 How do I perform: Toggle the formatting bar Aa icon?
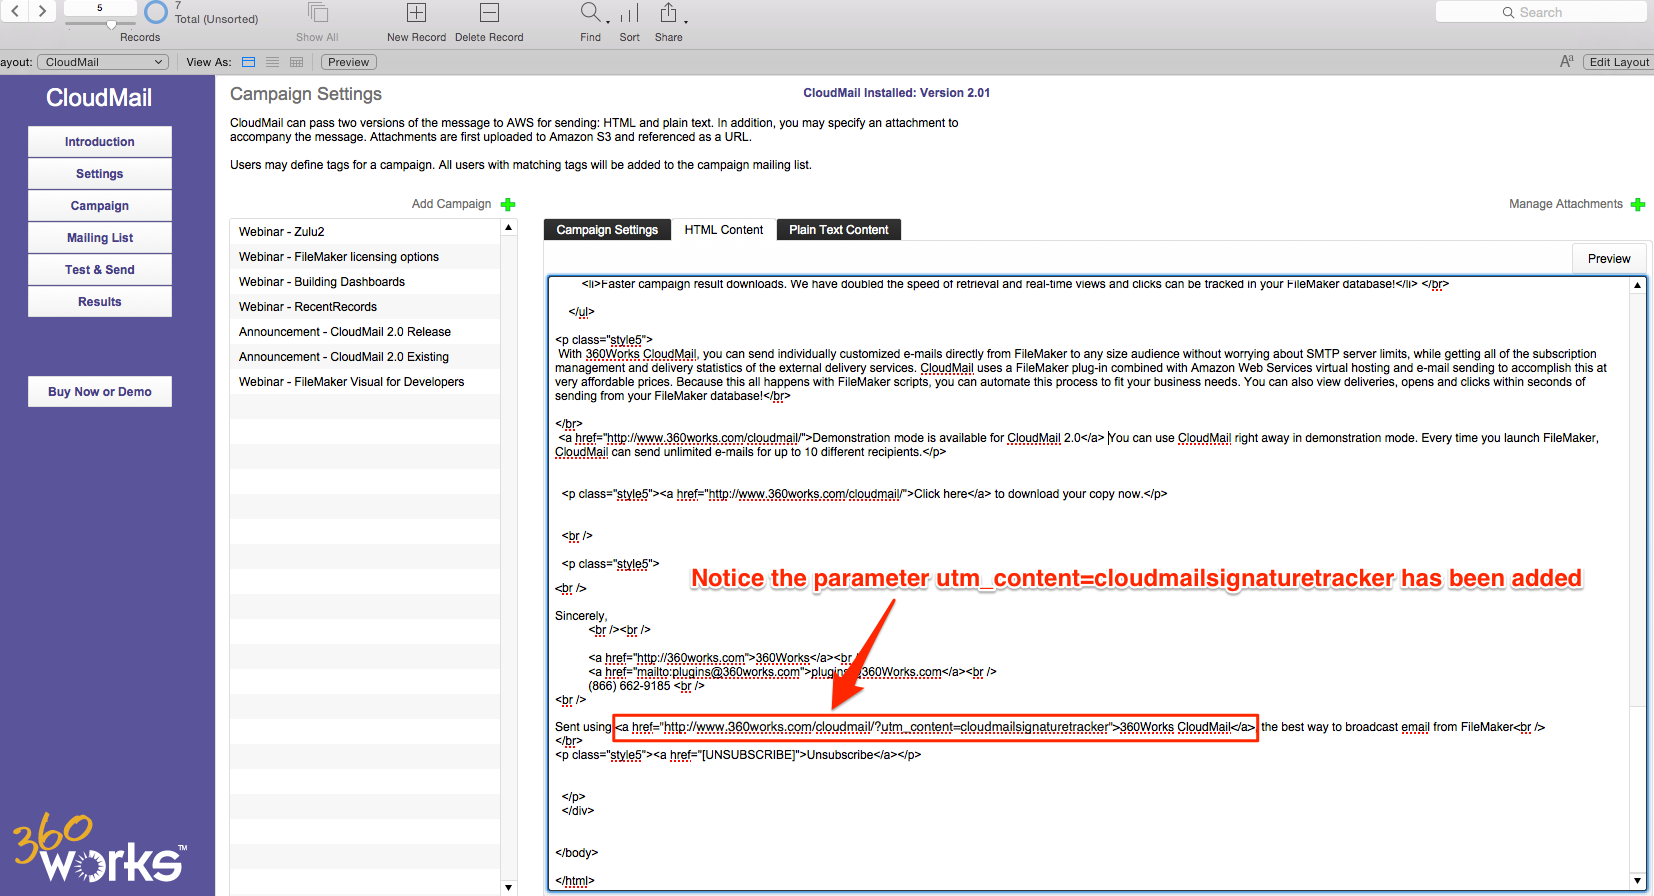pyautogui.click(x=1567, y=62)
